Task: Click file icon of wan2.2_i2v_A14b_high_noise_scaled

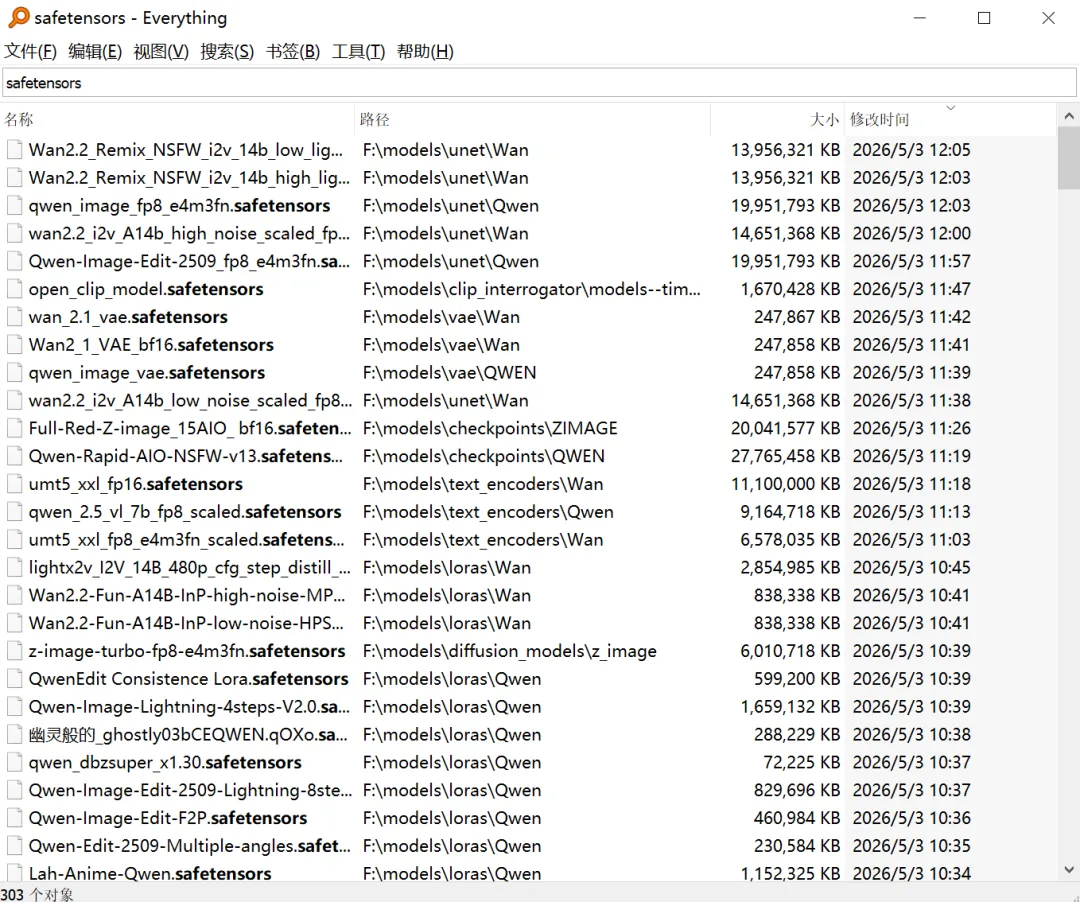Action: pyautogui.click(x=14, y=233)
